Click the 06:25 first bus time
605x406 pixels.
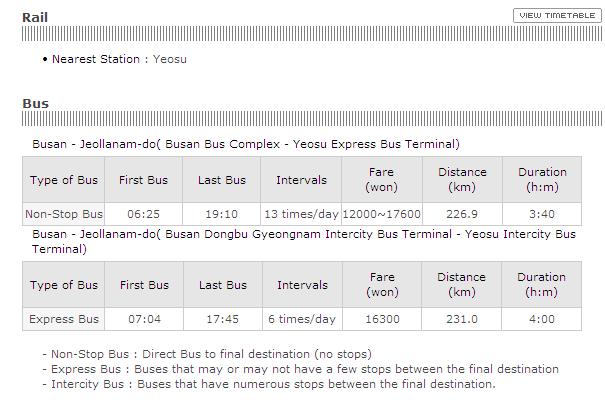pyautogui.click(x=144, y=214)
